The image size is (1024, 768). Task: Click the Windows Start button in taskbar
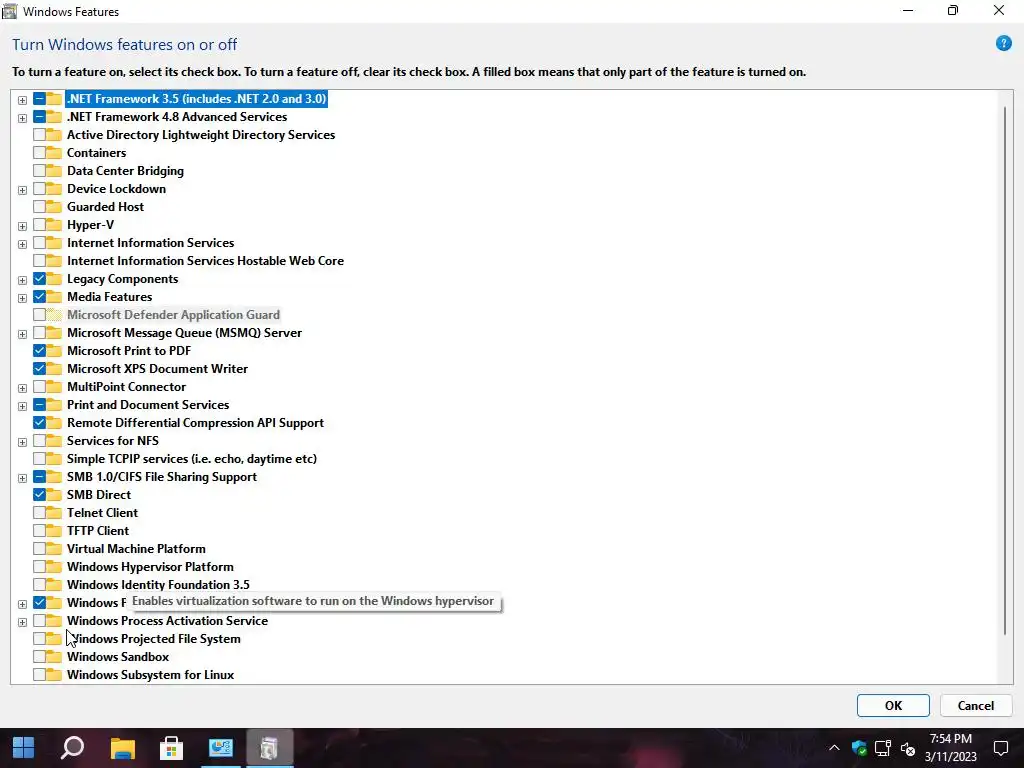click(24, 748)
